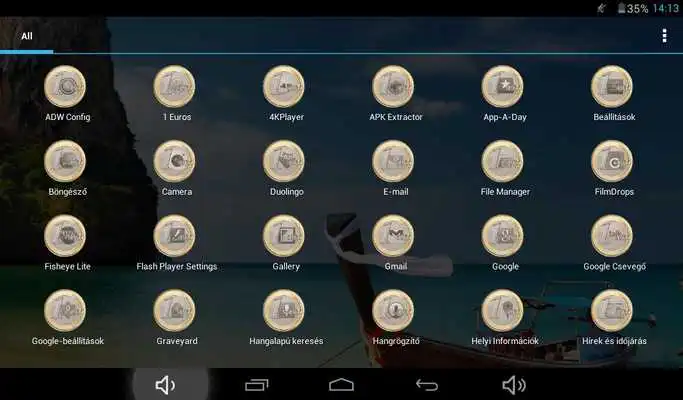Viewport: 683px width, 400px height.
Task: Open the E-mail app
Action: (x=393, y=161)
